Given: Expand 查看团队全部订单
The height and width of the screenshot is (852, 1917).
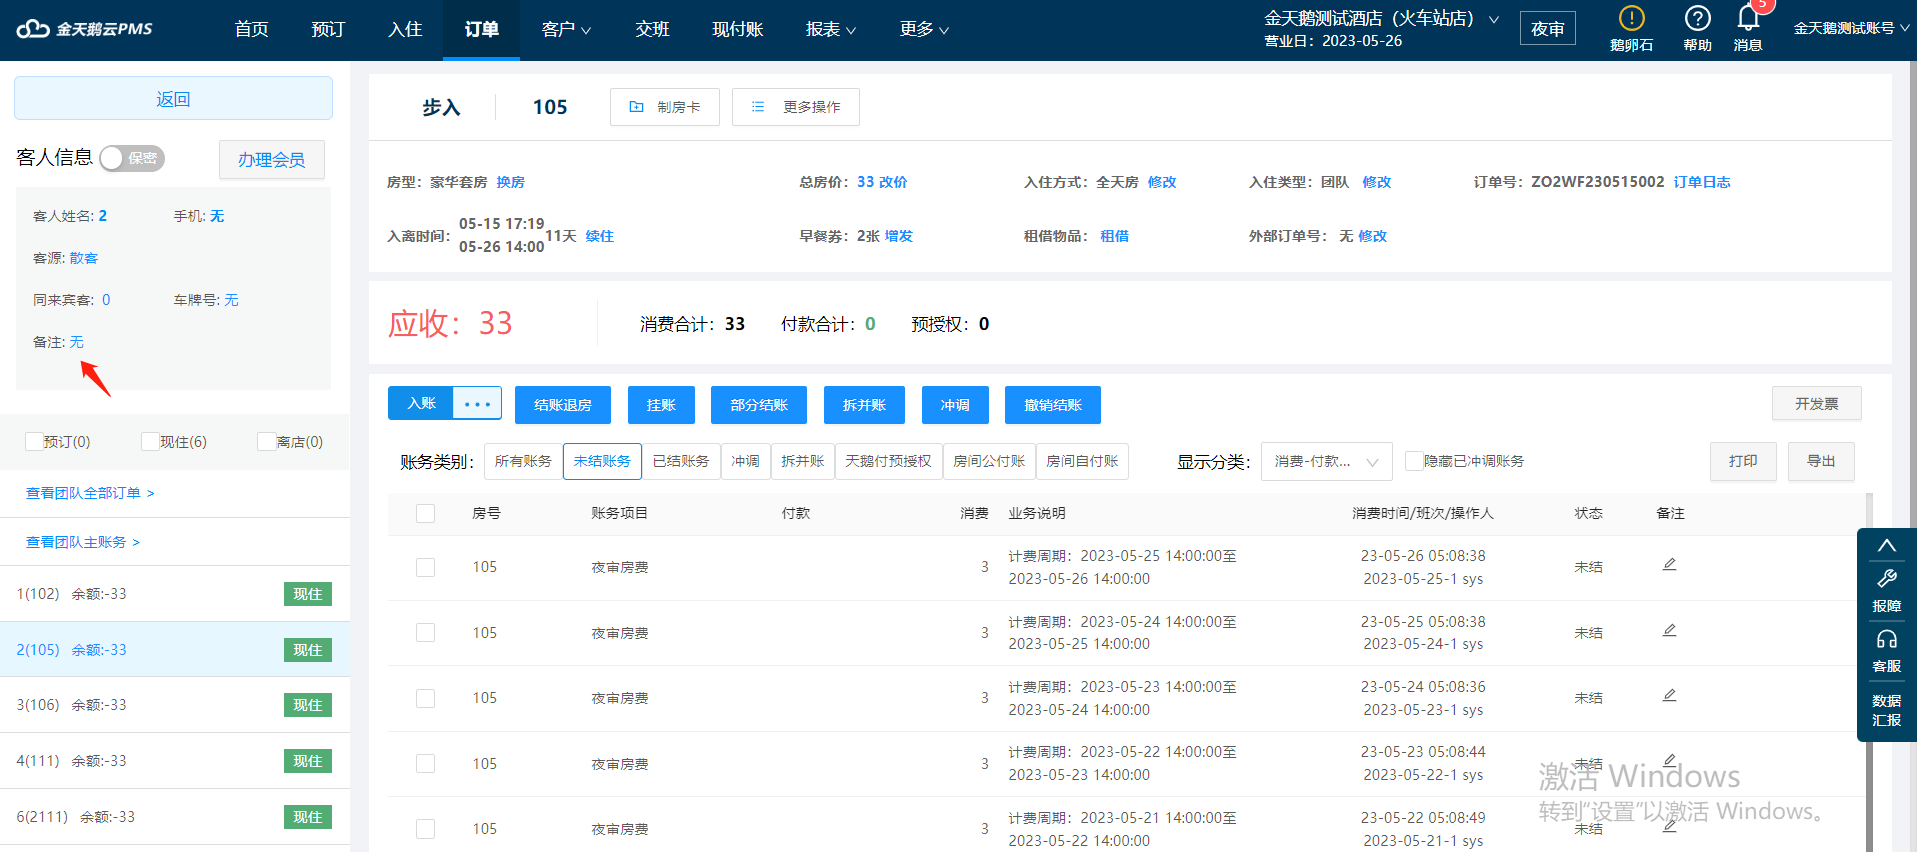Looking at the screenshot, I should coord(90,493).
